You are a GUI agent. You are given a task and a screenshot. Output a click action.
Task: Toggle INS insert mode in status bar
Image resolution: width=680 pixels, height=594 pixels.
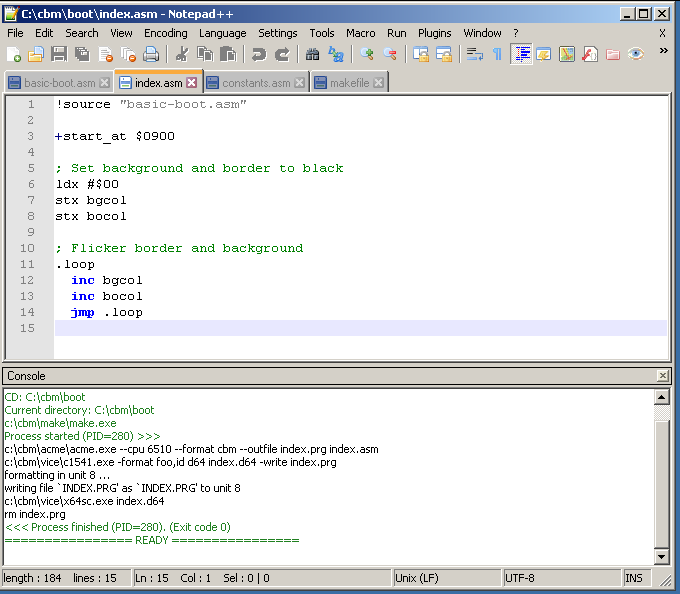point(637,578)
